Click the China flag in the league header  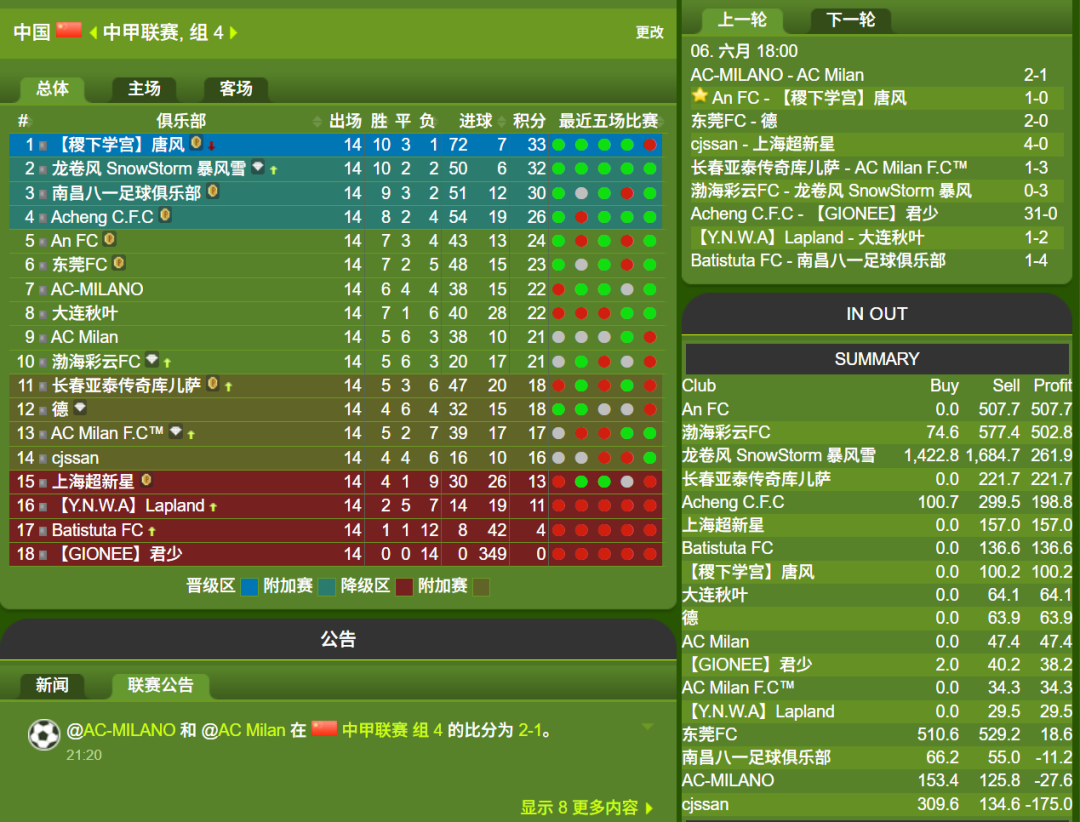pyautogui.click(x=69, y=30)
